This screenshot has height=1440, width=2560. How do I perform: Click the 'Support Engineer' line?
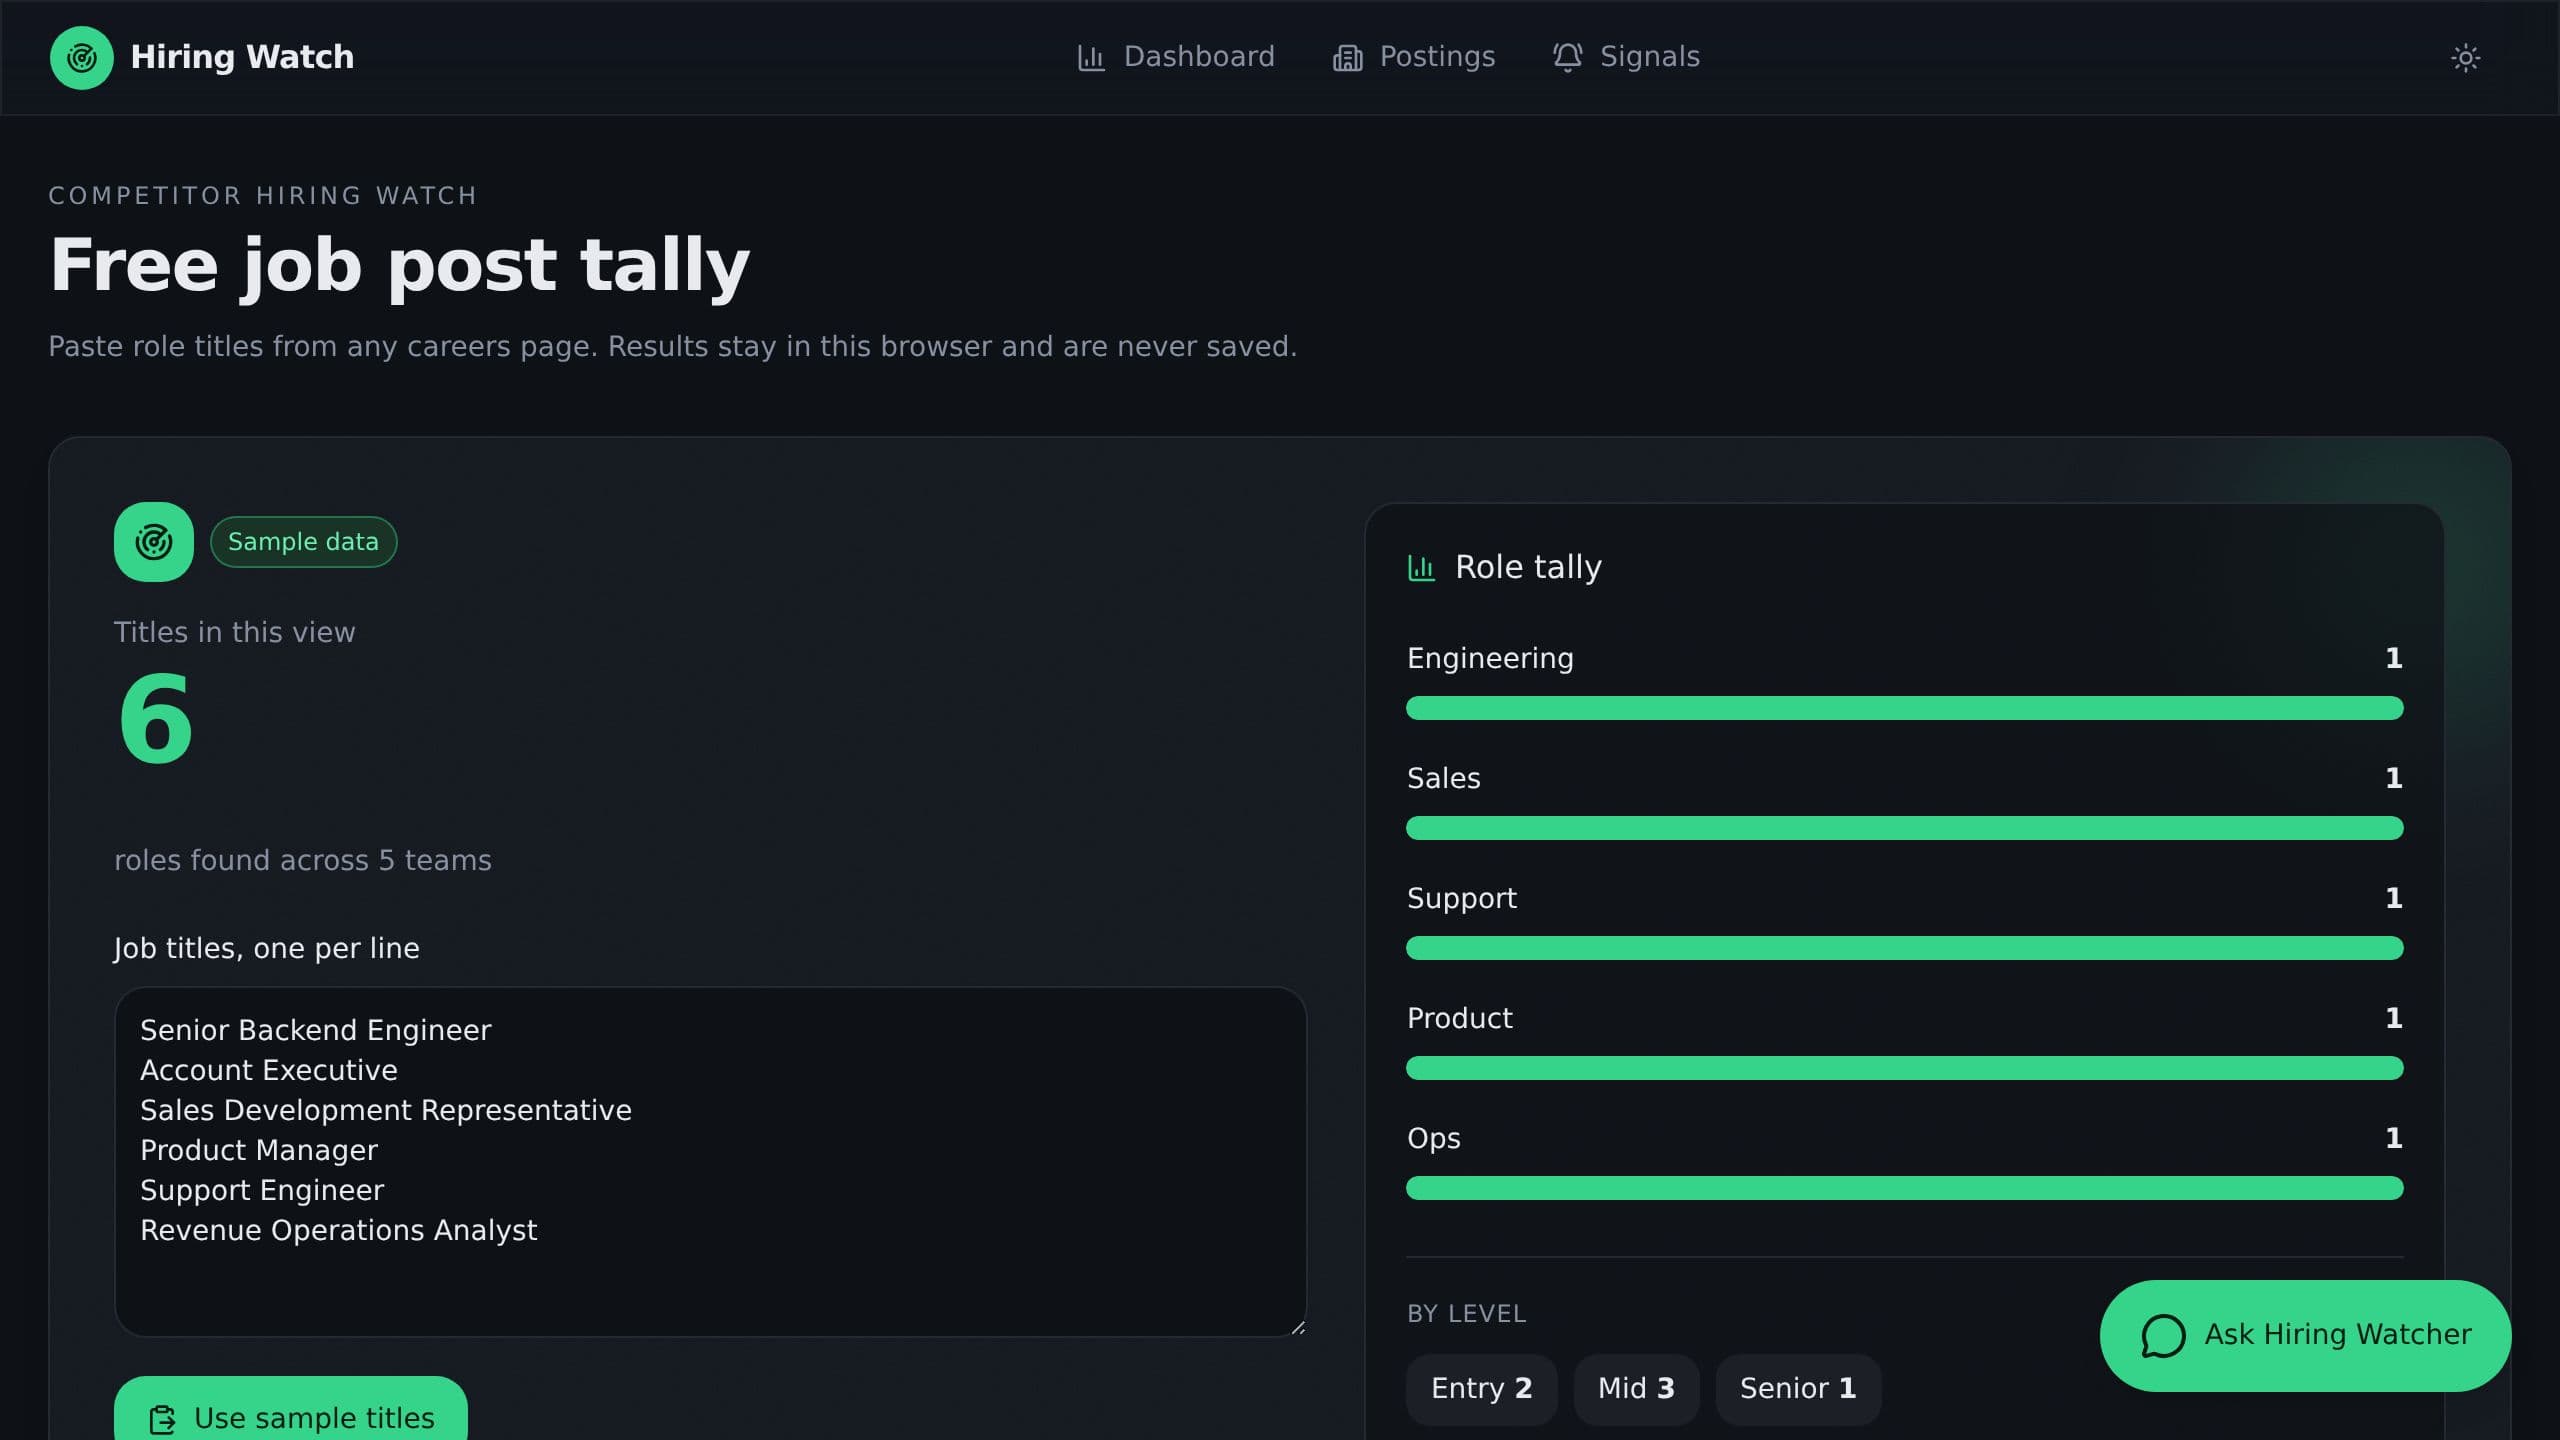click(x=262, y=1191)
